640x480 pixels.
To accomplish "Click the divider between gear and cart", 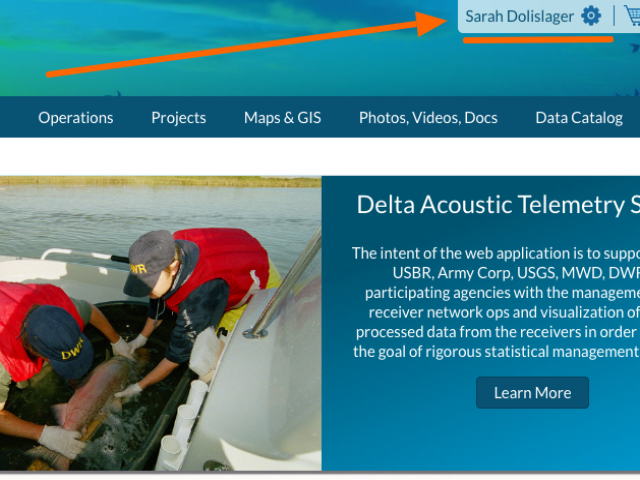I will pos(614,16).
